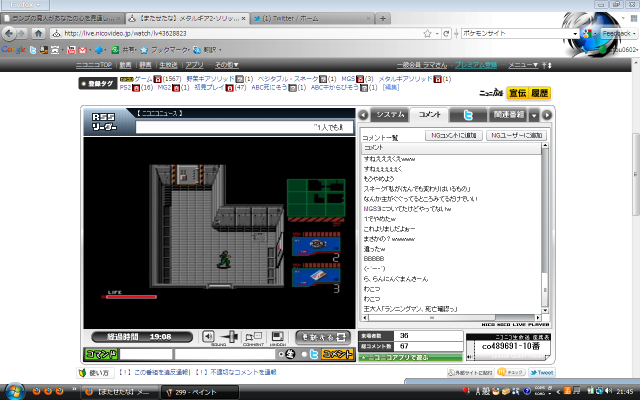The image size is (640, 400).
Task: Toggle the COMMENT display icon
Action: (x=253, y=337)
